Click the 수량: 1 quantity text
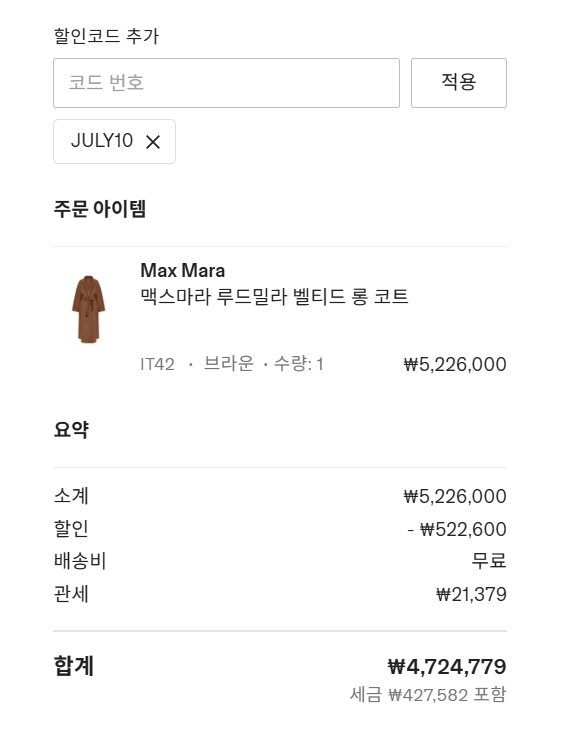This screenshot has width=574, height=729. (299, 363)
